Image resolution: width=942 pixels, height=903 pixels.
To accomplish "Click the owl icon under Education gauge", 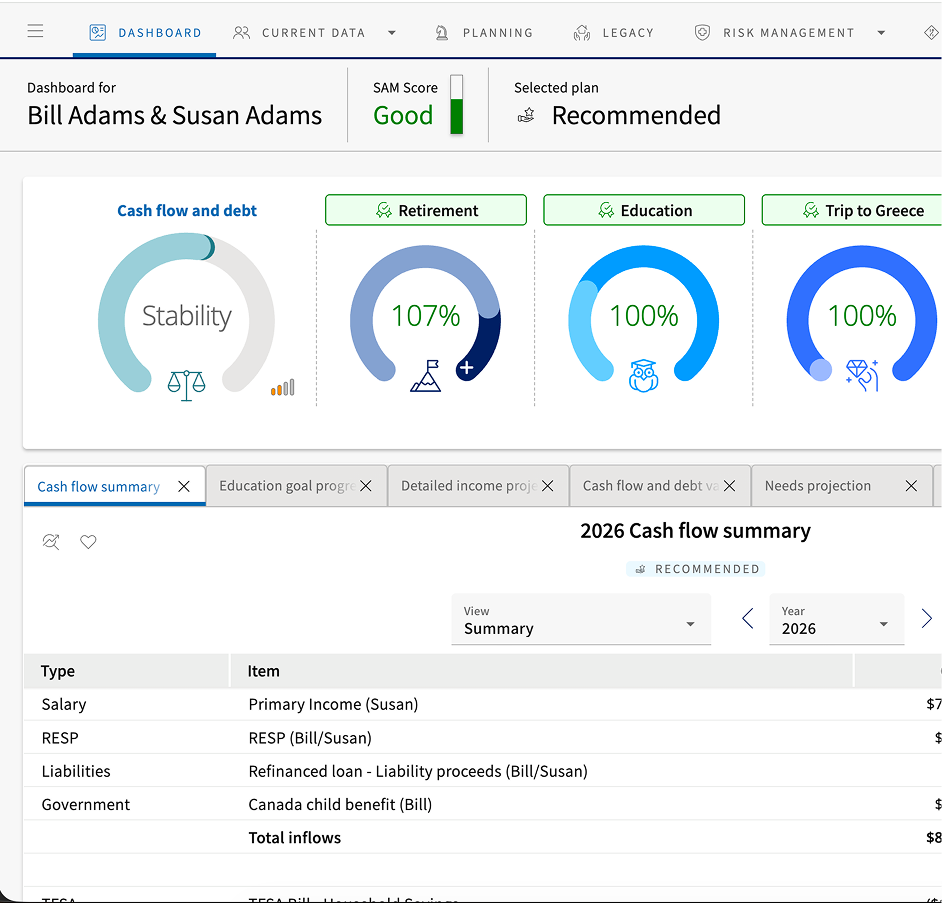I will (x=644, y=376).
